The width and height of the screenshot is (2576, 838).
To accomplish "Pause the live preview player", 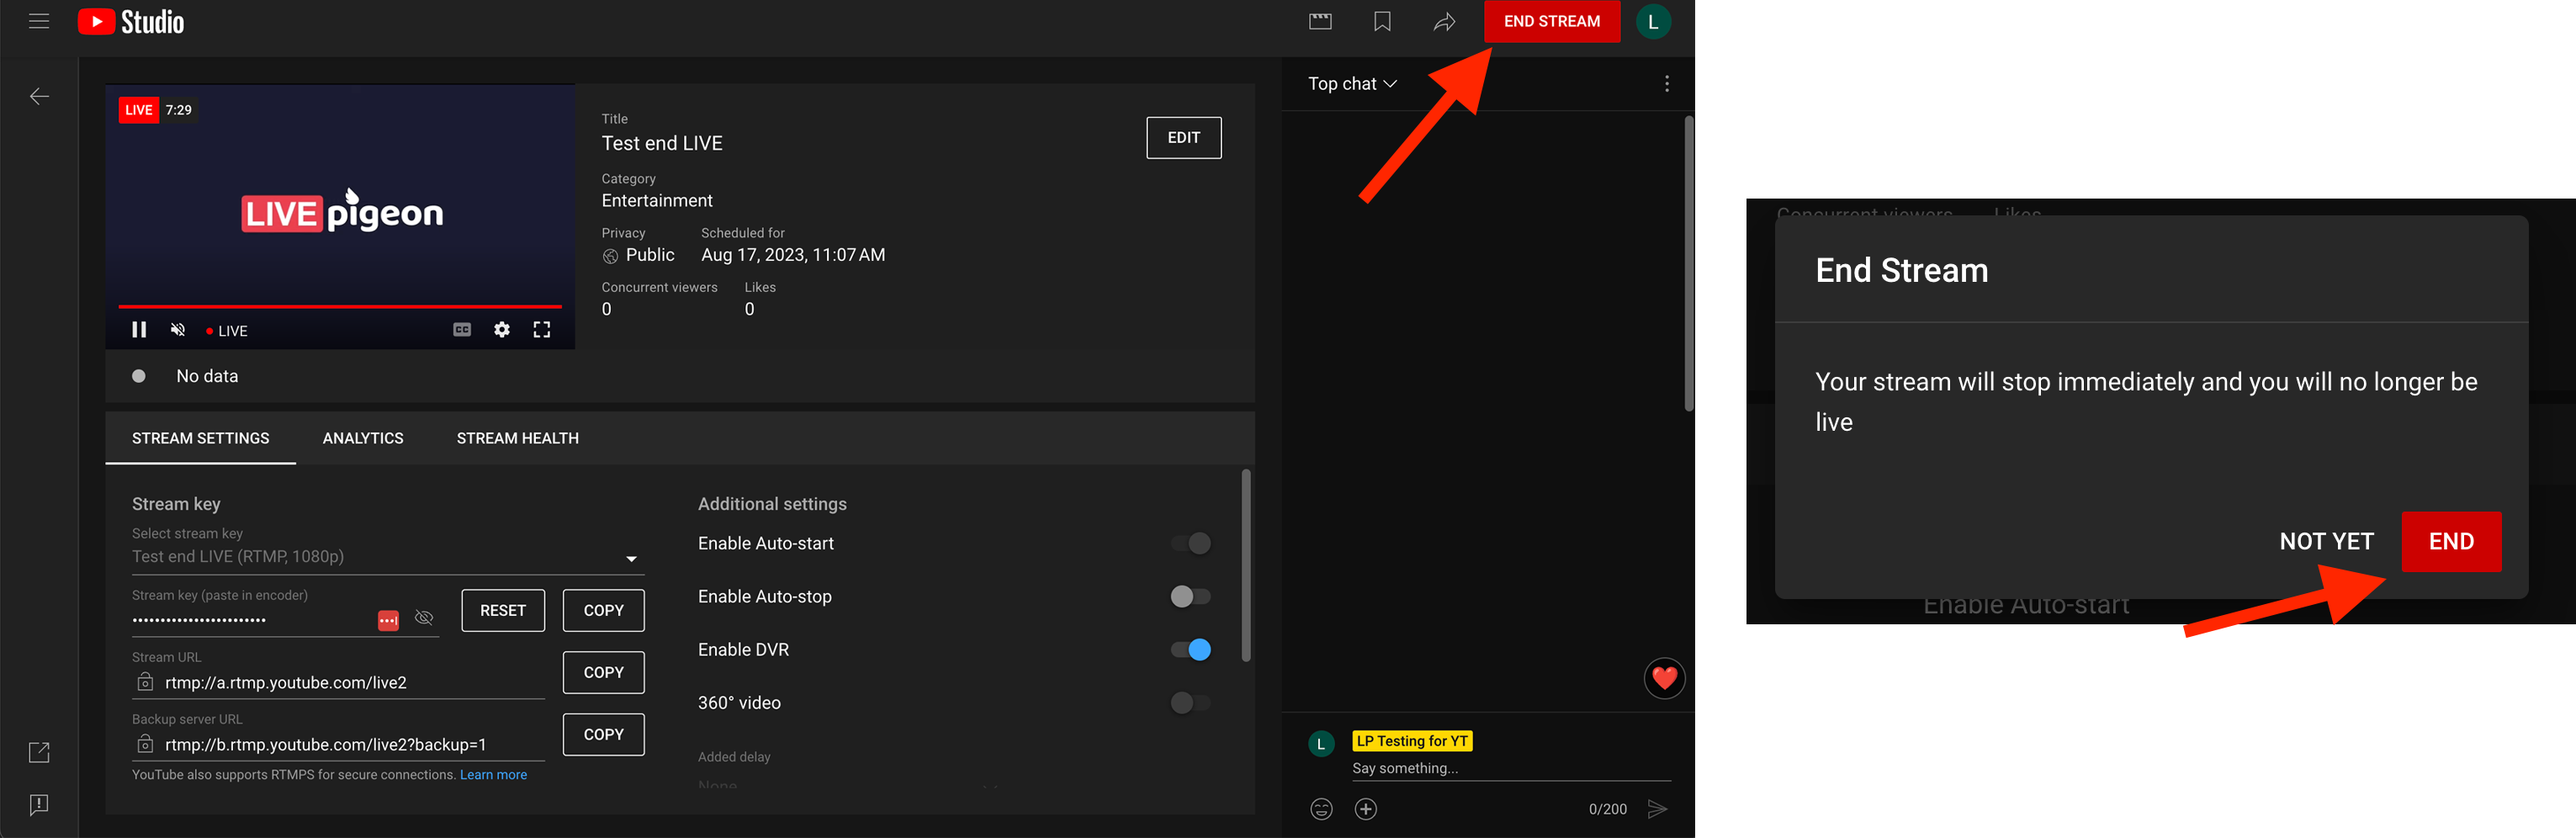I will (x=139, y=330).
